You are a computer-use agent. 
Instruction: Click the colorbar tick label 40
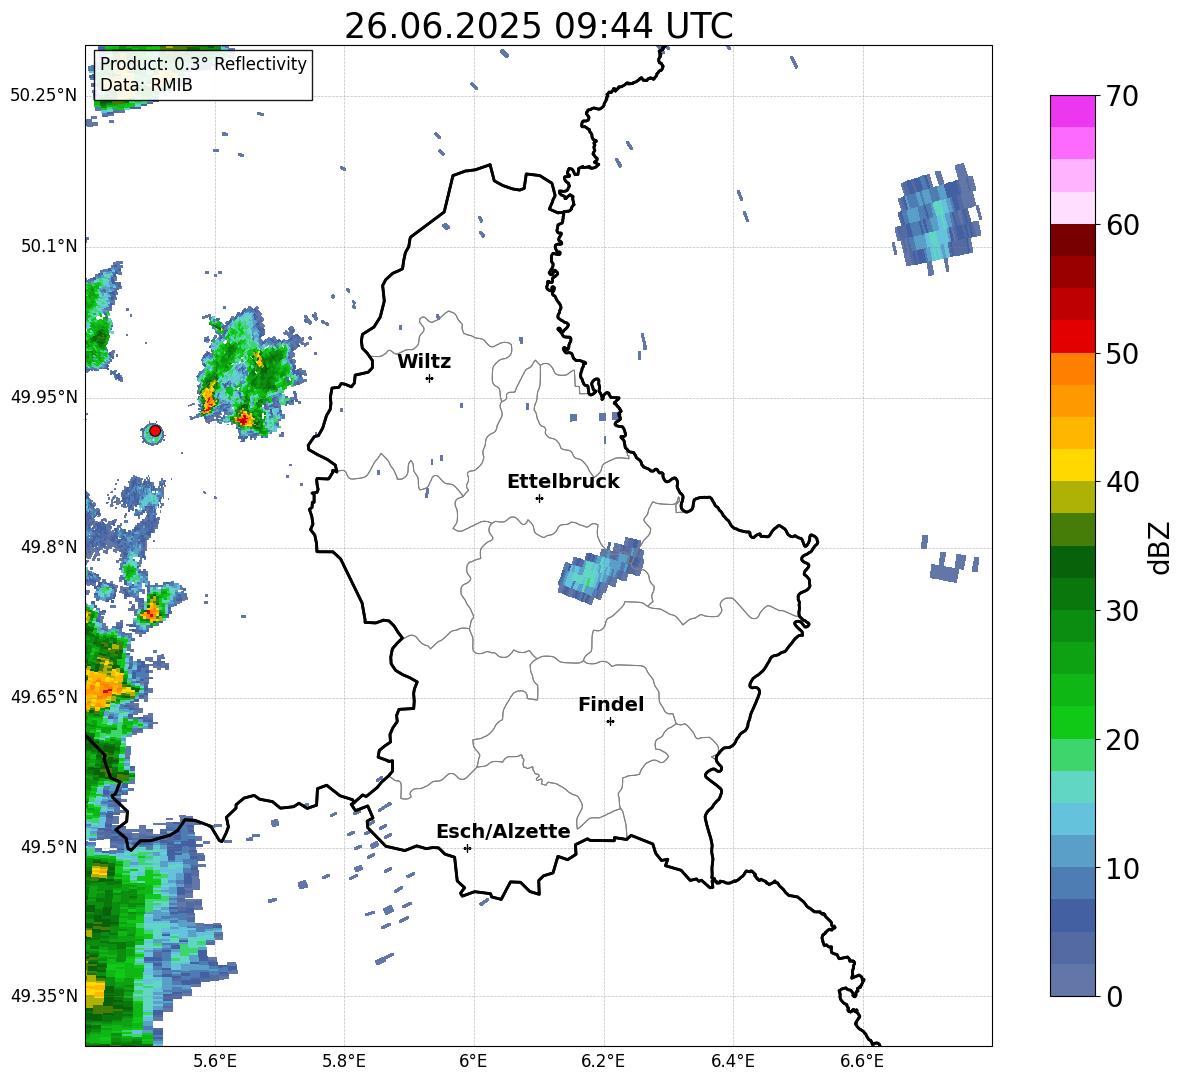[x=1122, y=482]
